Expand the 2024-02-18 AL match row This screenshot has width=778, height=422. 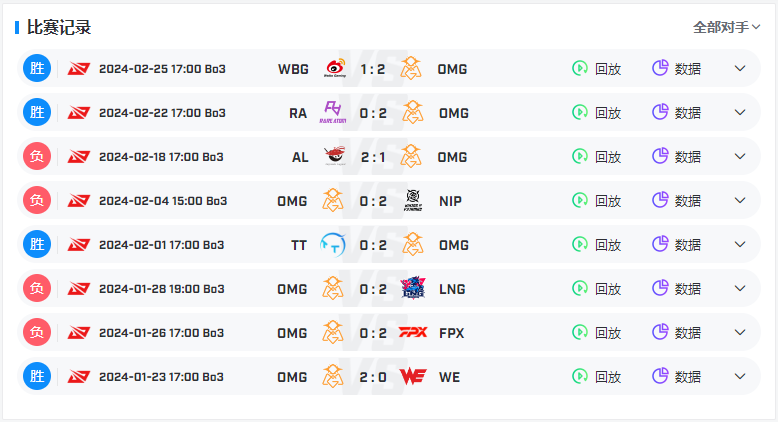click(740, 156)
